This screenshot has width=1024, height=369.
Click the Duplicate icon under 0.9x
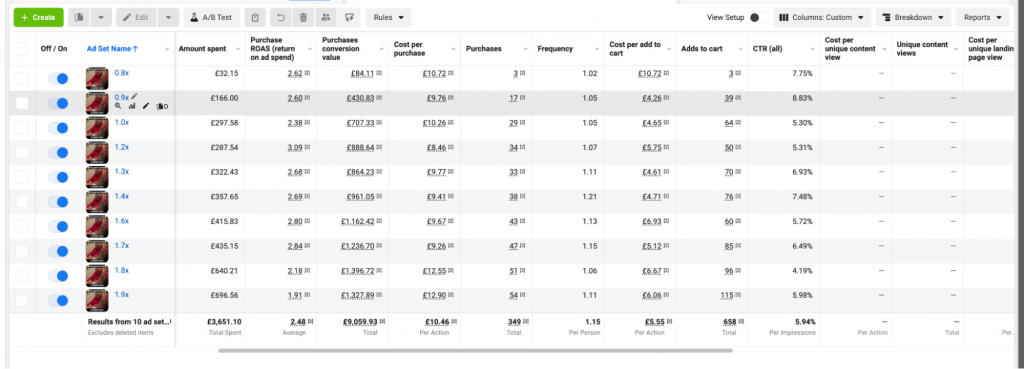click(x=161, y=106)
